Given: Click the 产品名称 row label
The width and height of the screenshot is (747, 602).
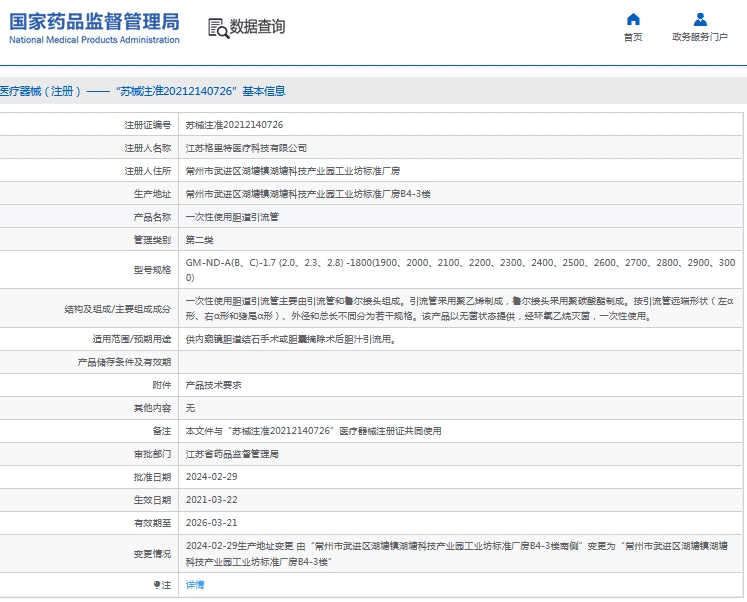Looking at the screenshot, I should (x=152, y=217).
